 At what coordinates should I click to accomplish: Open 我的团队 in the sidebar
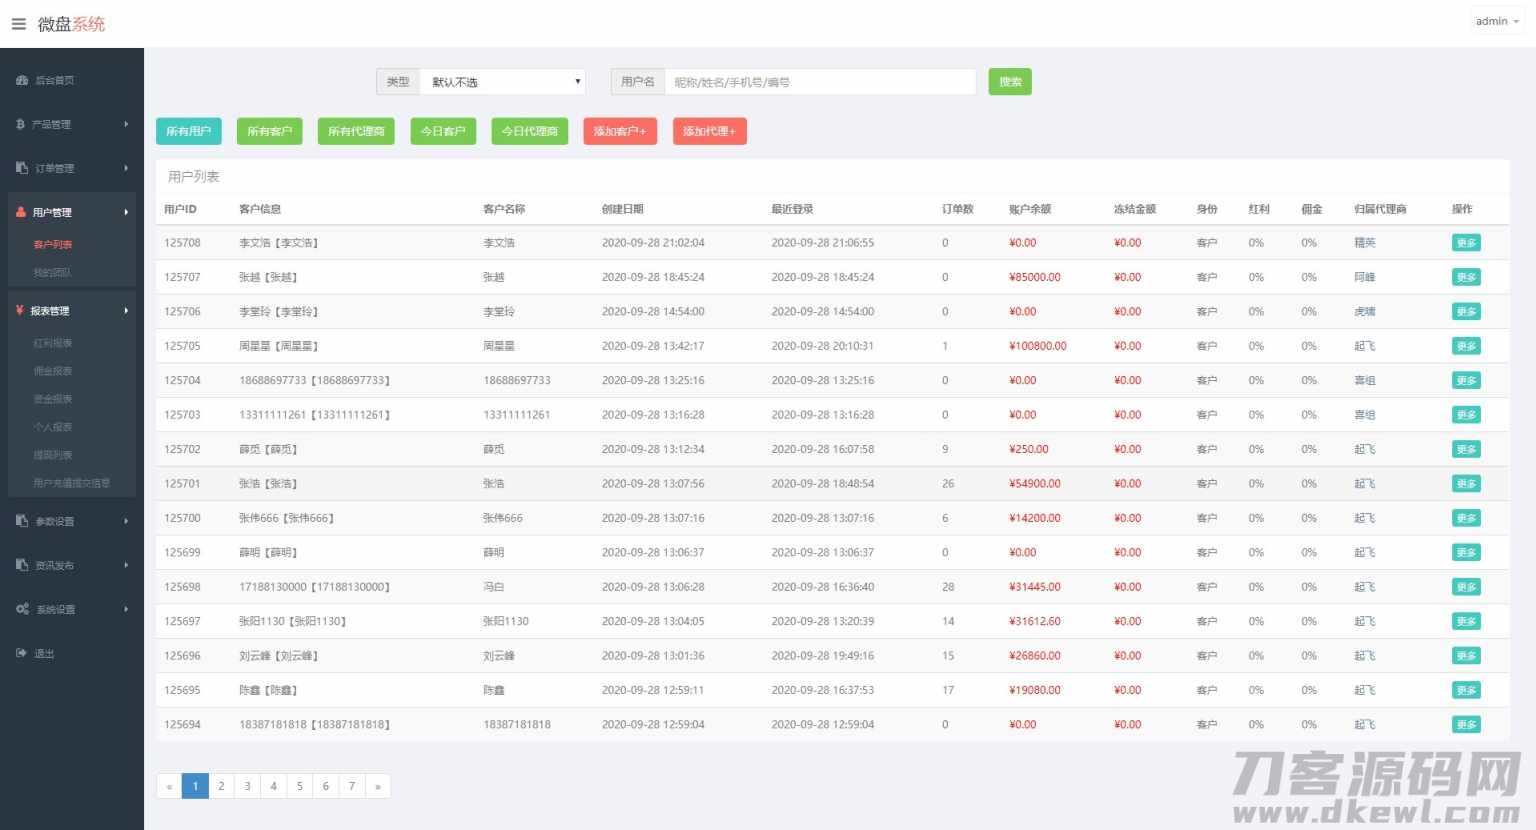[52, 272]
